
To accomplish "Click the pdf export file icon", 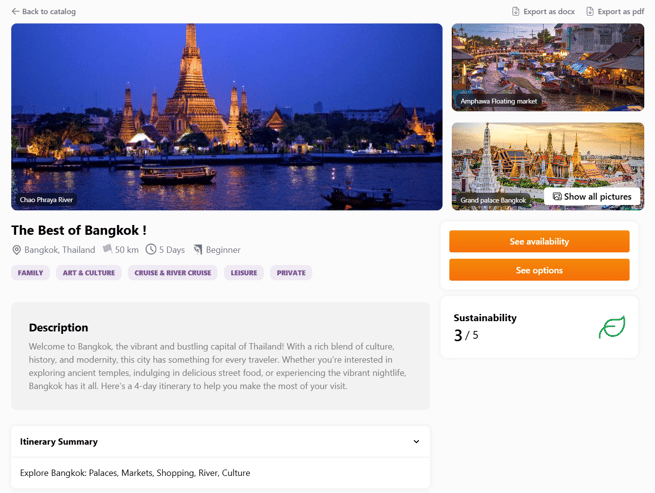I will pyautogui.click(x=590, y=12).
